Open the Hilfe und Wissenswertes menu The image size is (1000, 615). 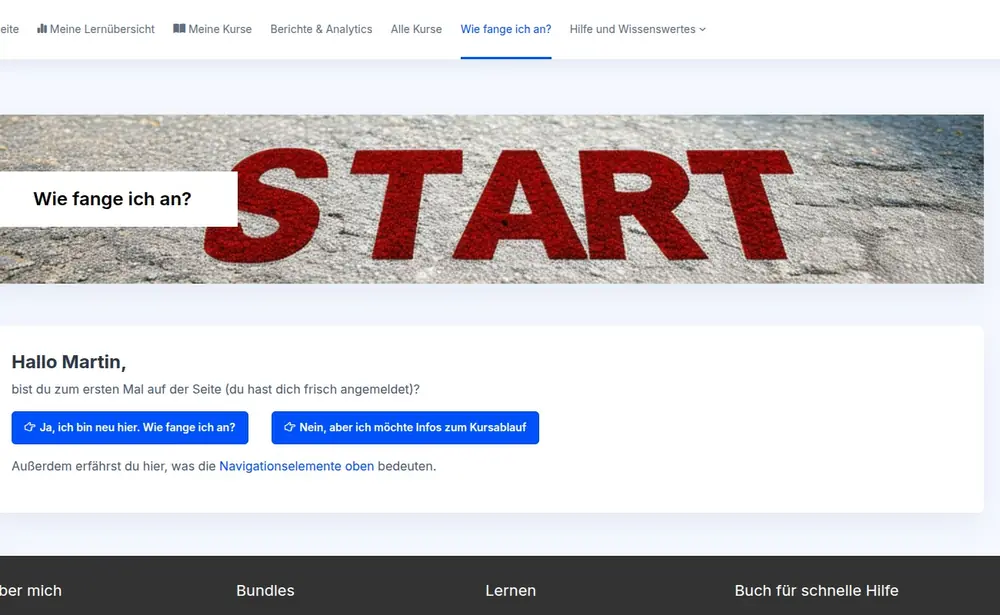pyautogui.click(x=633, y=30)
